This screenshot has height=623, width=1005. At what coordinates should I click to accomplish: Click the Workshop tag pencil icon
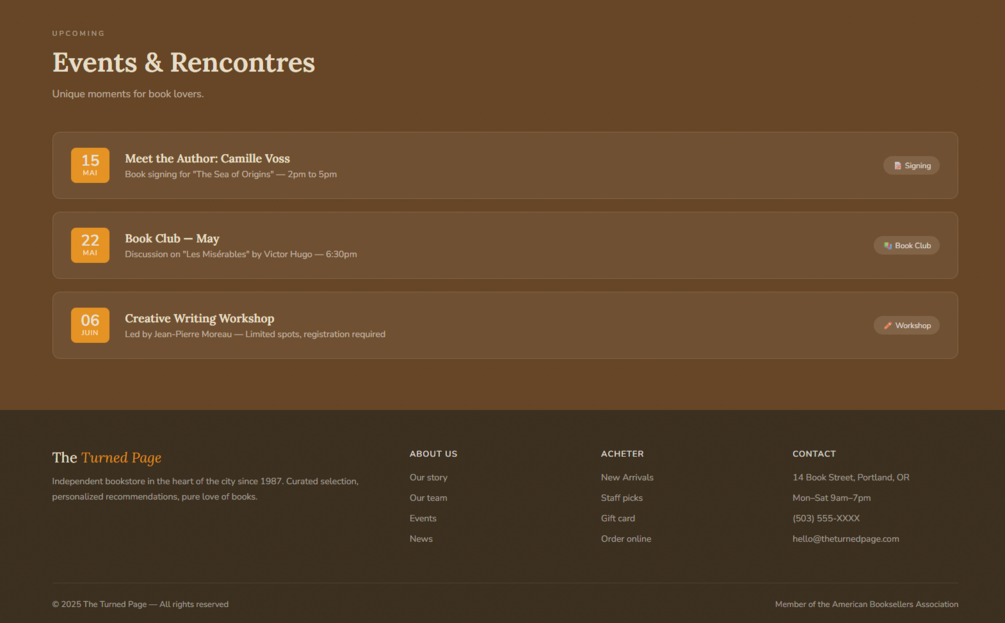888,326
